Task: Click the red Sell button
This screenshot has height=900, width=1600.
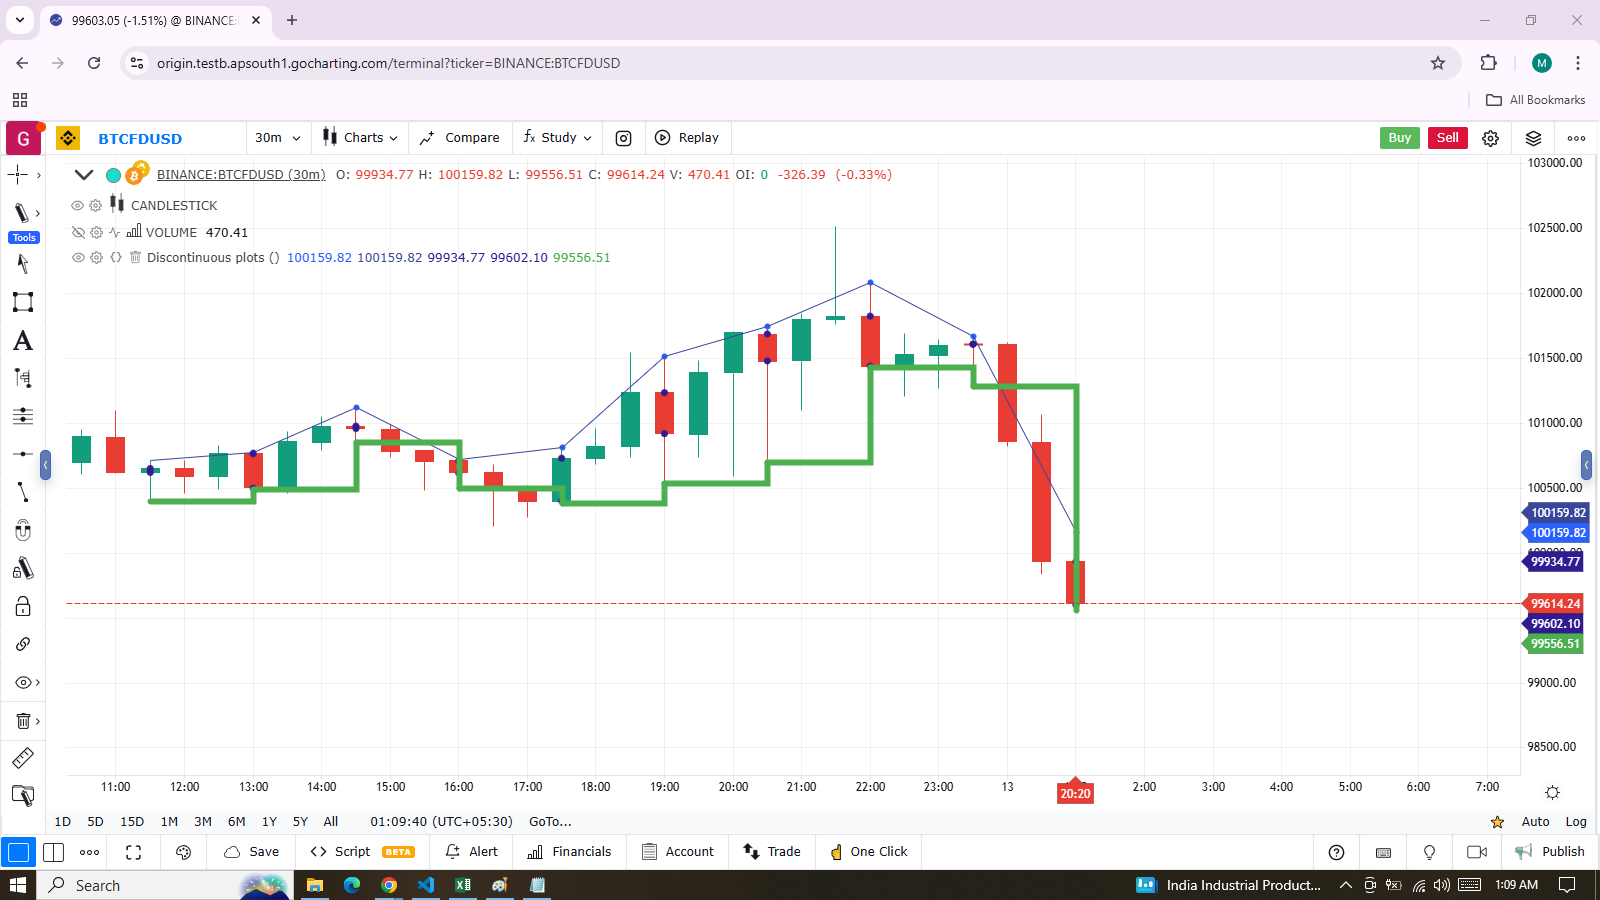Action: pos(1447,138)
